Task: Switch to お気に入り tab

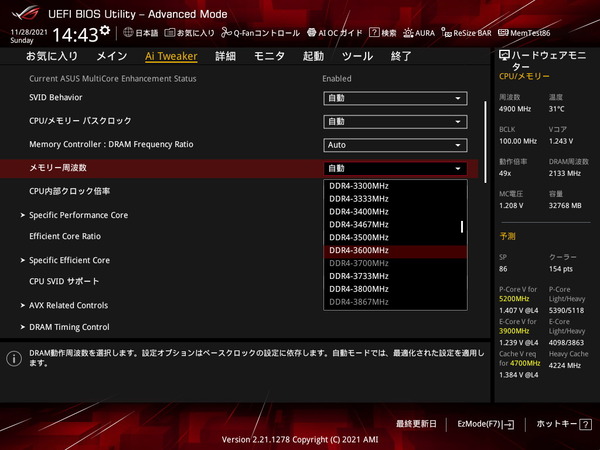Action: (x=52, y=56)
